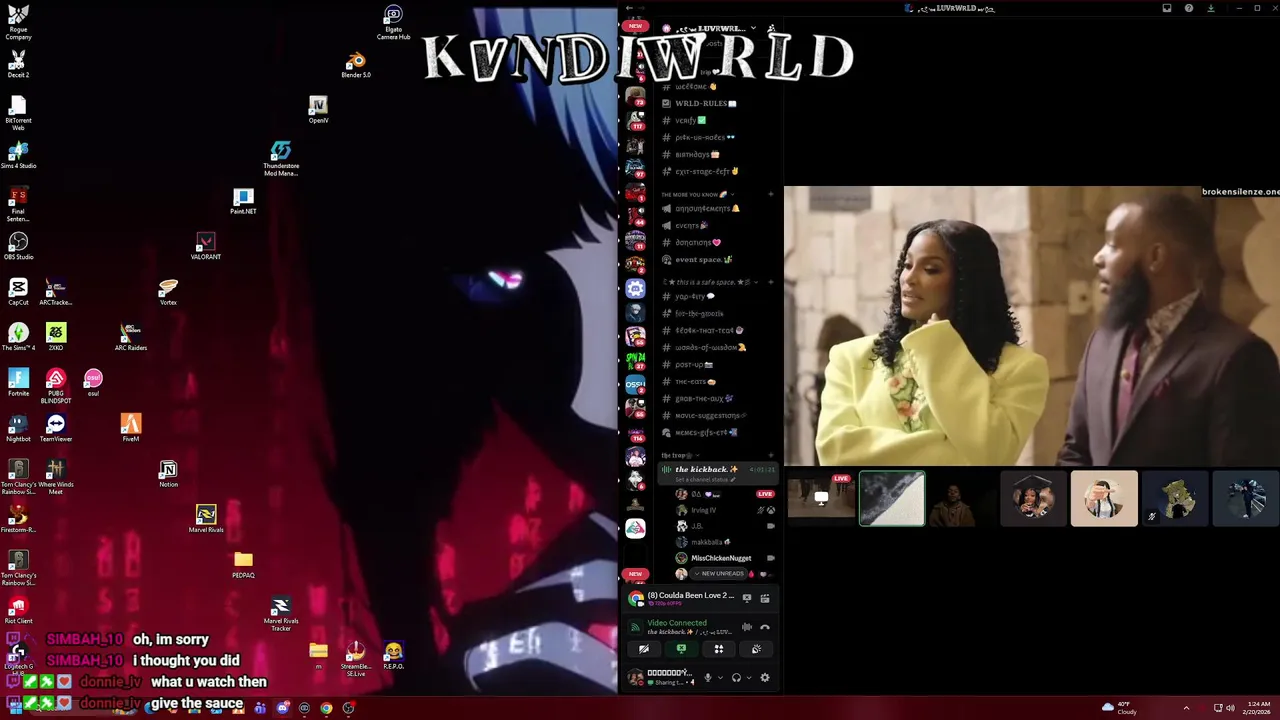This screenshot has width=1280, height=720.
Task: Open the birthdays channel
Action: (x=697, y=154)
